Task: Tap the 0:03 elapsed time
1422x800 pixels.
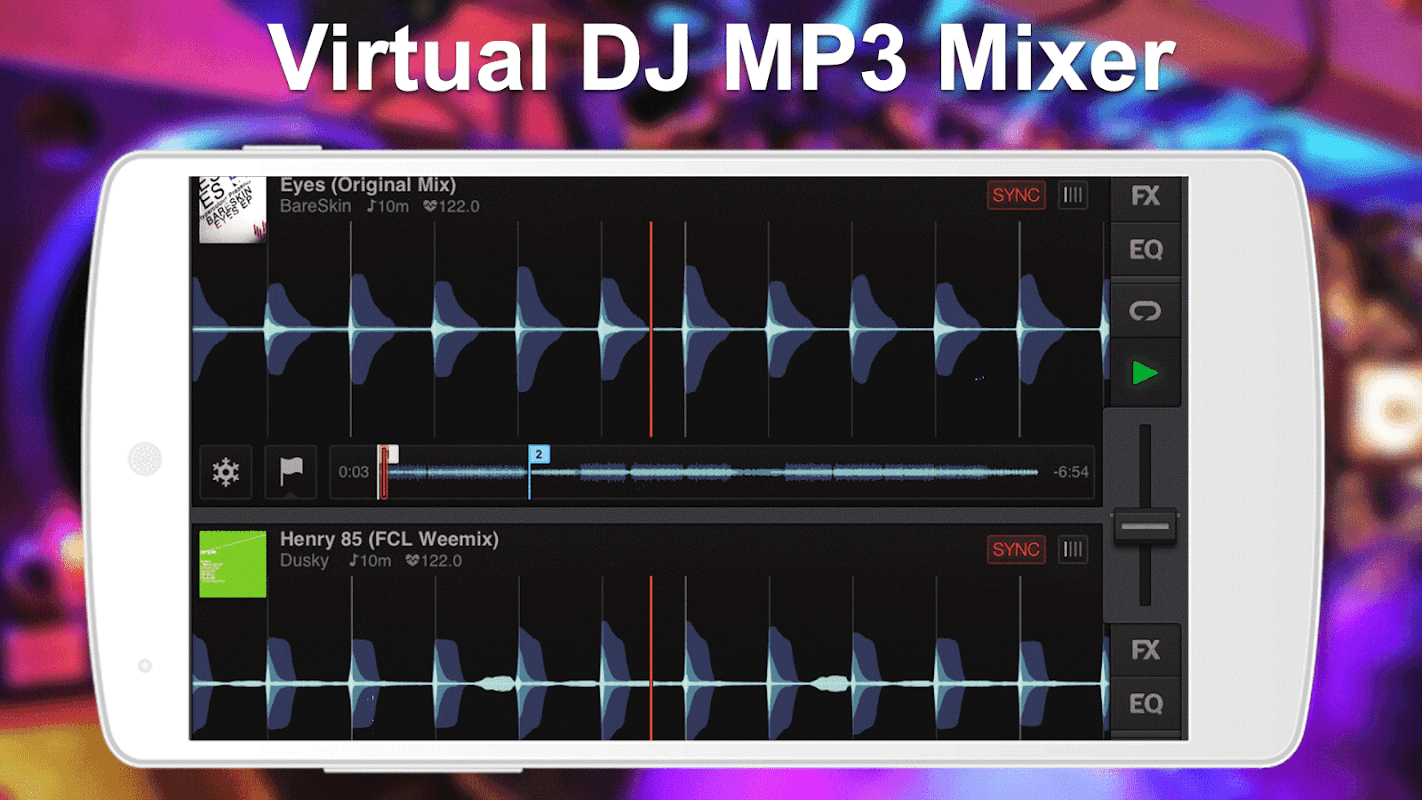Action: (x=353, y=472)
